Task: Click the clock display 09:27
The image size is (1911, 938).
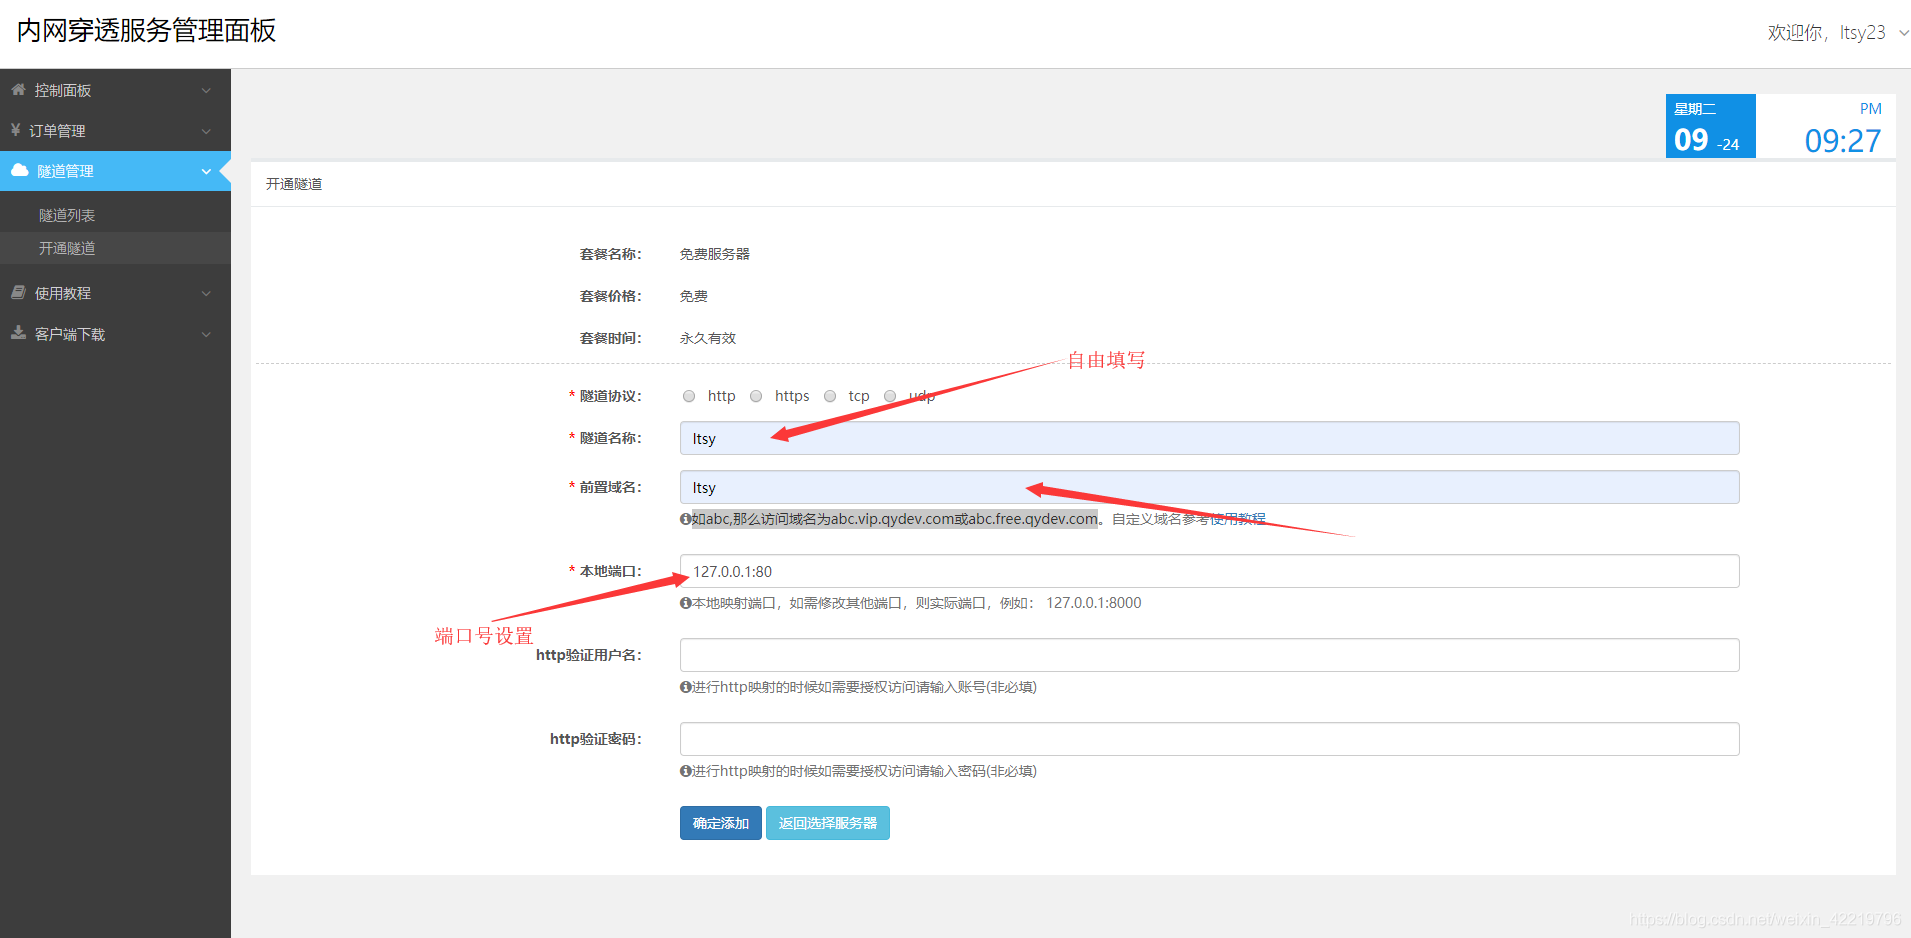Action: [x=1842, y=141]
